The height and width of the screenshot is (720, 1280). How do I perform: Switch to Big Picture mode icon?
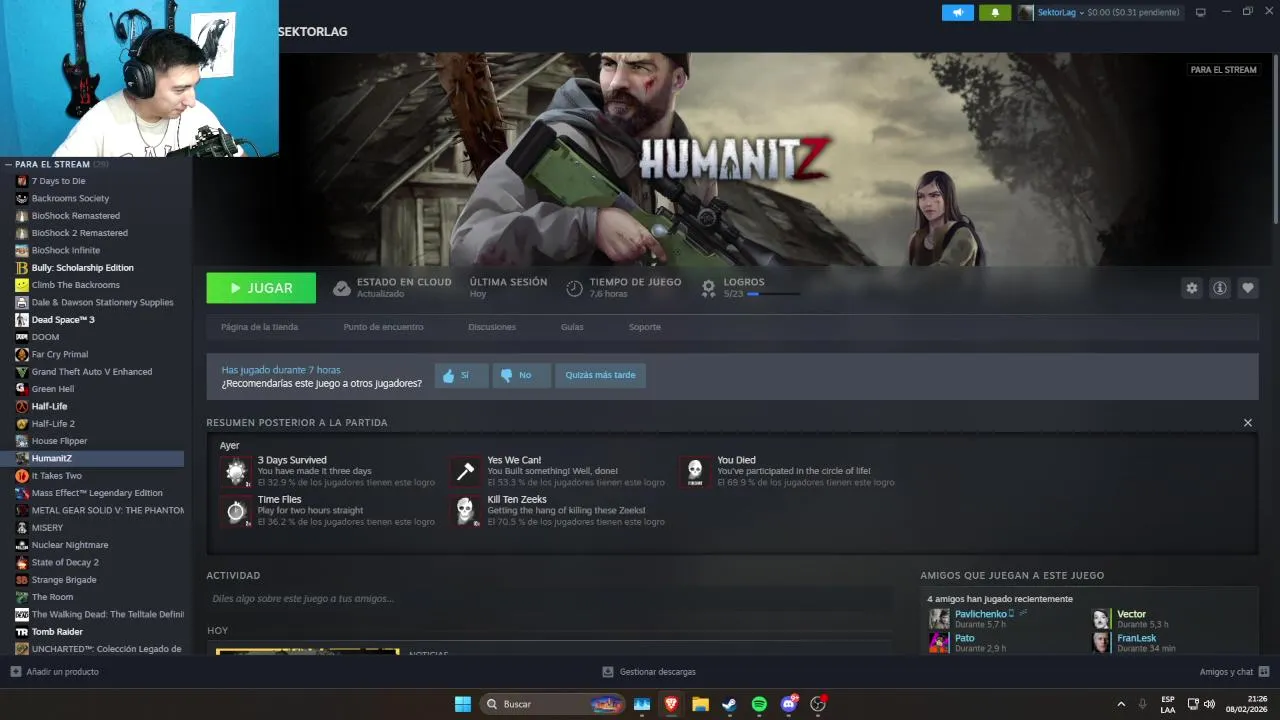(1201, 13)
